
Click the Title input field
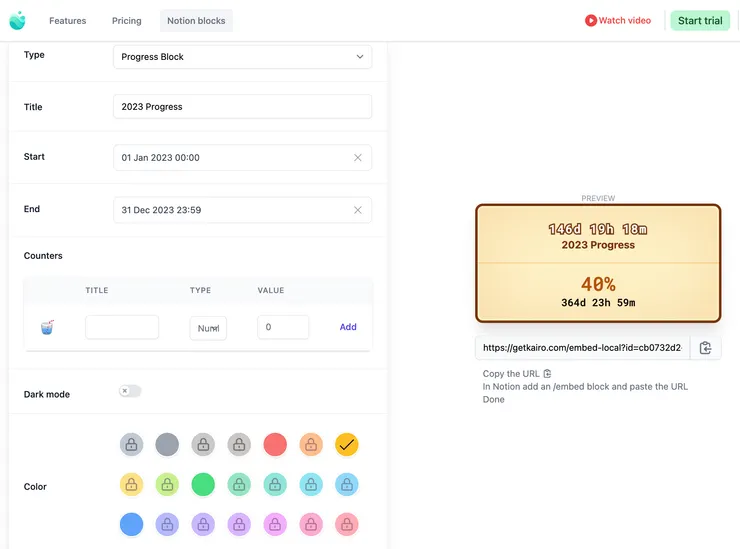coord(243,107)
